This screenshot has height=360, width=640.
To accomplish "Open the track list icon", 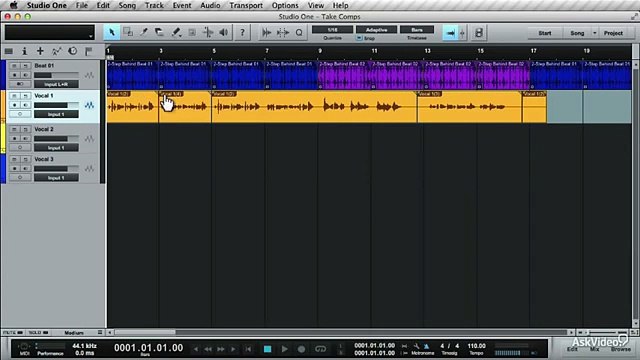I will coord(9,51).
